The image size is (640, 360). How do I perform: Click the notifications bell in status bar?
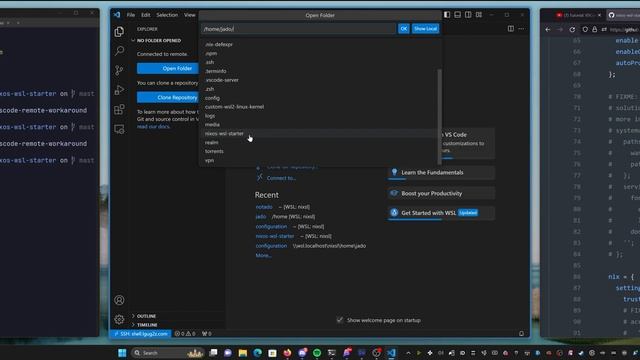[521, 333]
